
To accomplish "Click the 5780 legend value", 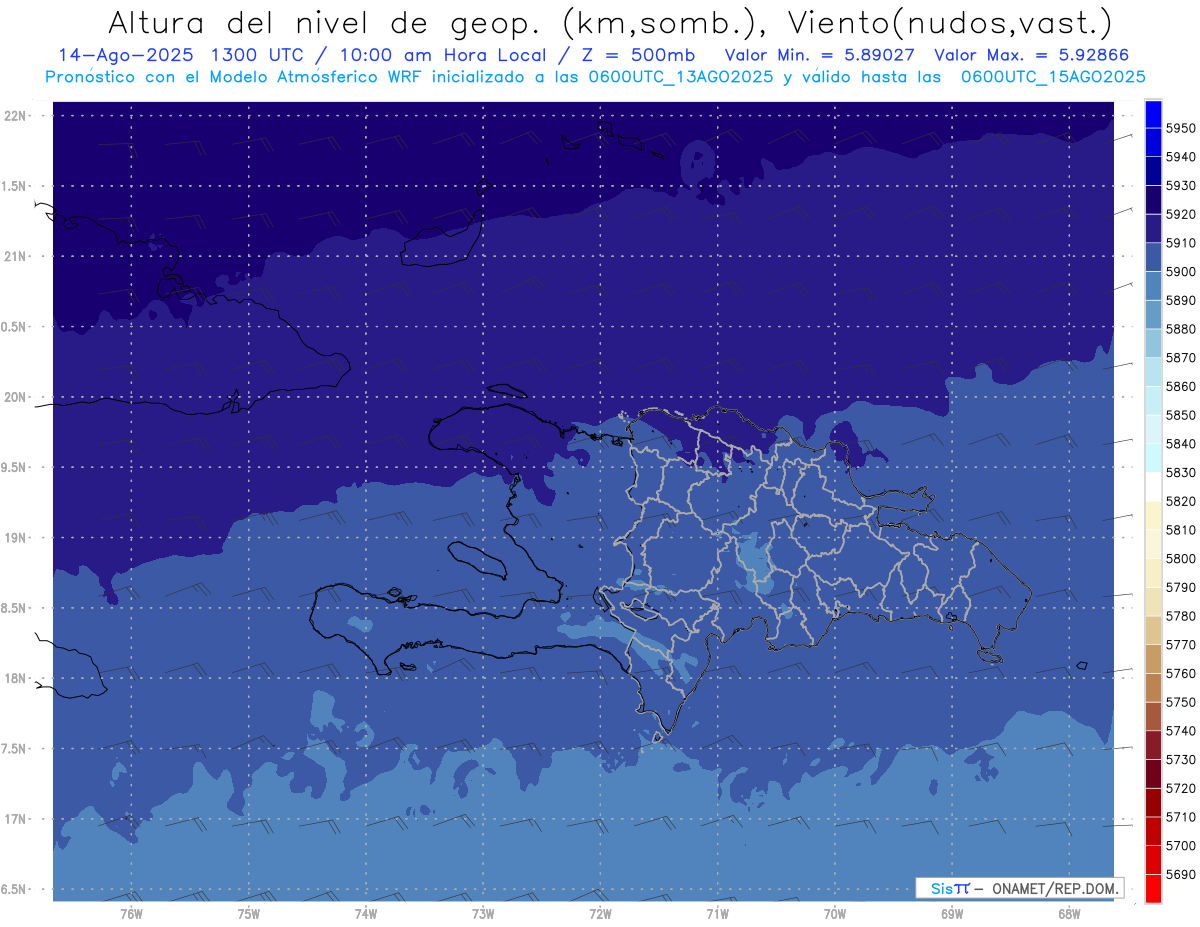I will tap(1181, 616).
